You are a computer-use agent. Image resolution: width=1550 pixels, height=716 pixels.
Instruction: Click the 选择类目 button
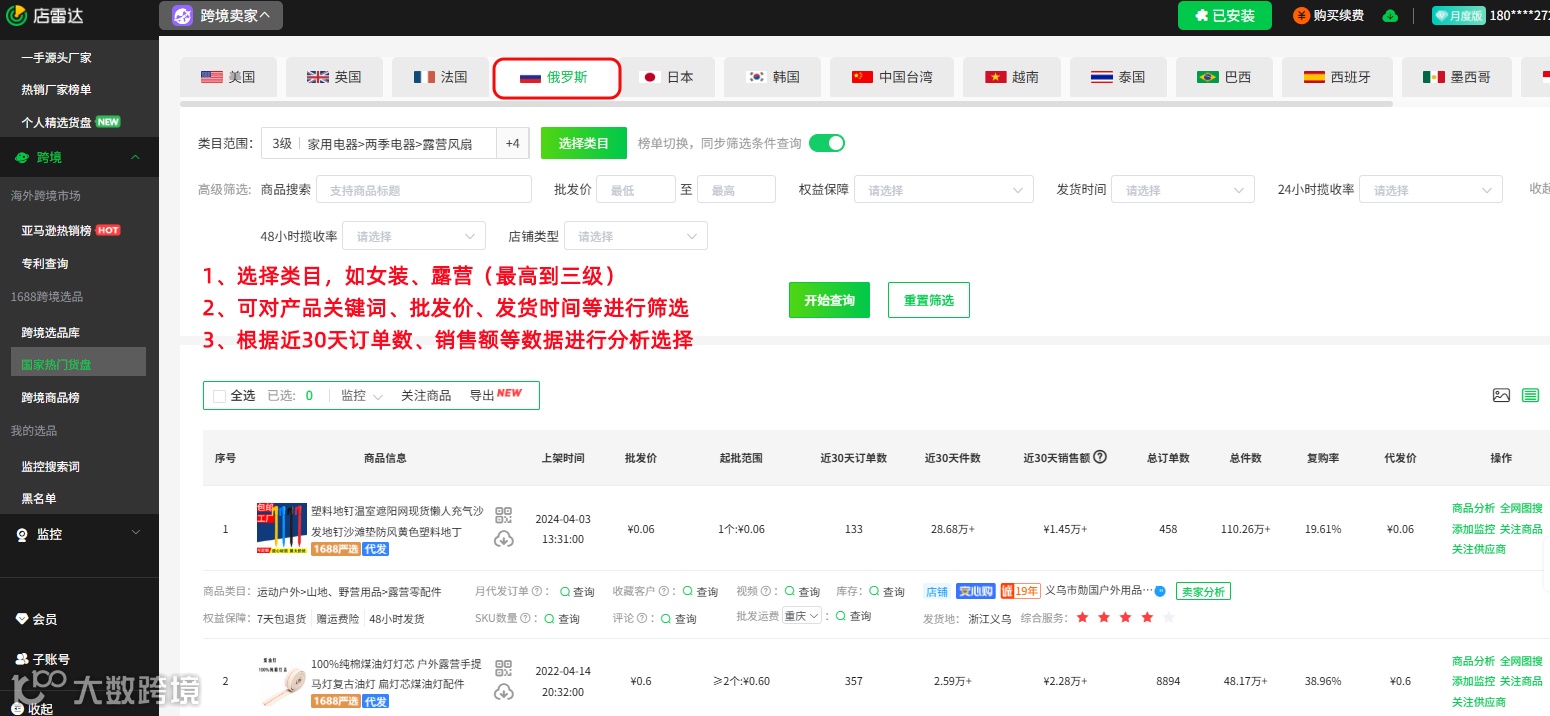[x=583, y=143]
